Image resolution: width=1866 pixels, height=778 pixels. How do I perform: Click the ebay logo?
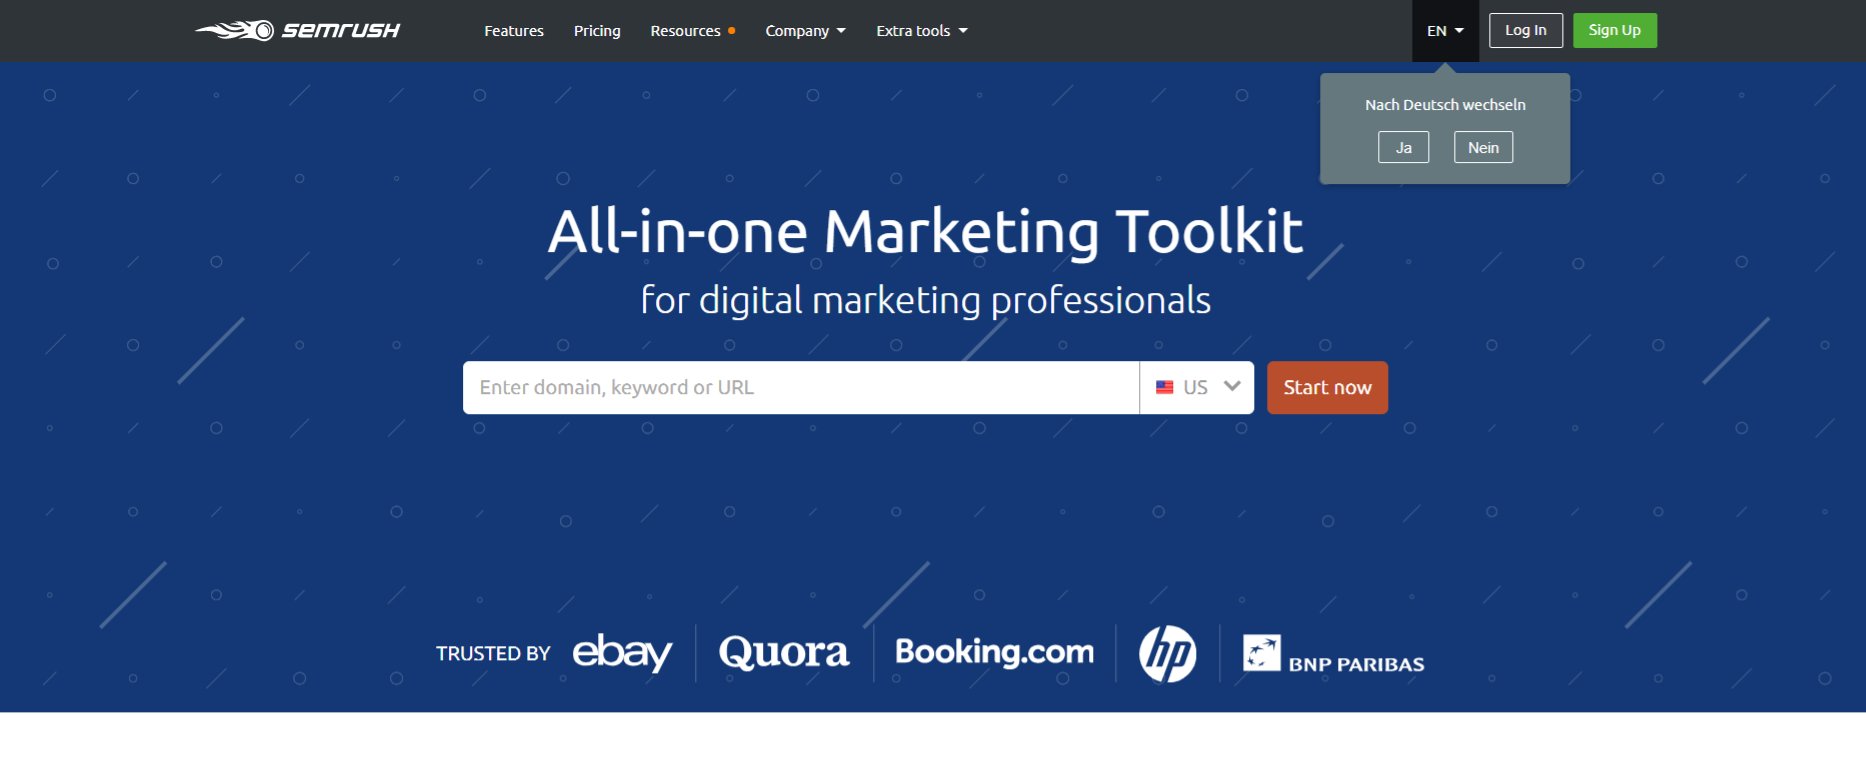tap(622, 653)
